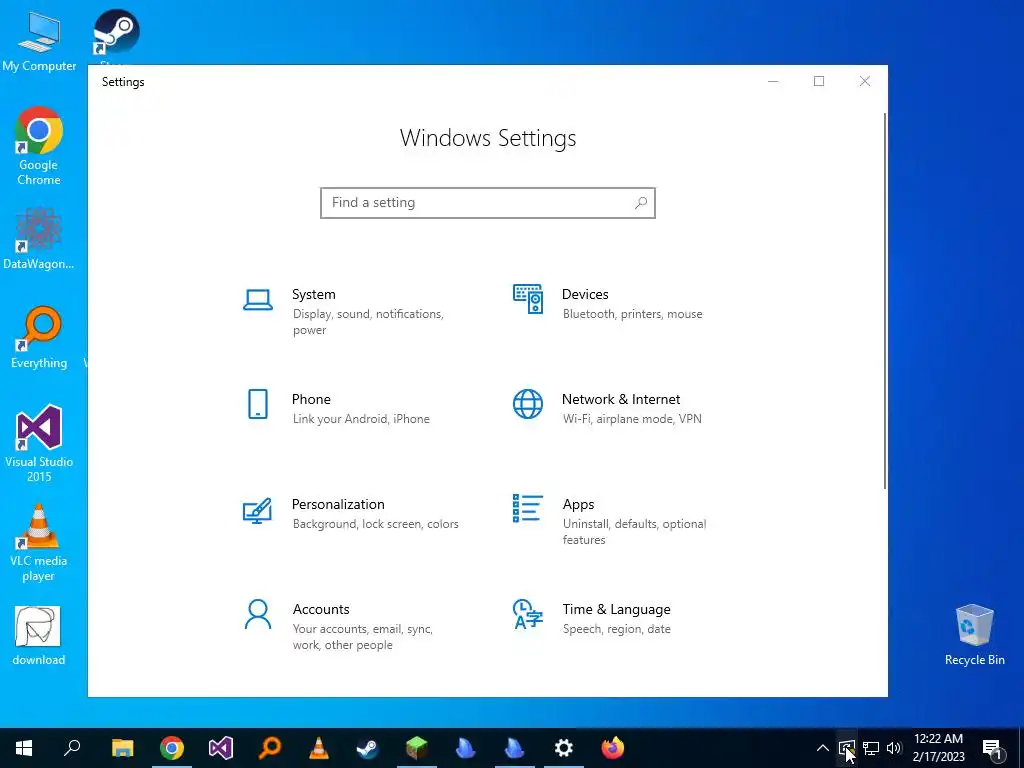Select the Visual Studio 2015 desktop shortcut
1024x768 pixels.
39,444
